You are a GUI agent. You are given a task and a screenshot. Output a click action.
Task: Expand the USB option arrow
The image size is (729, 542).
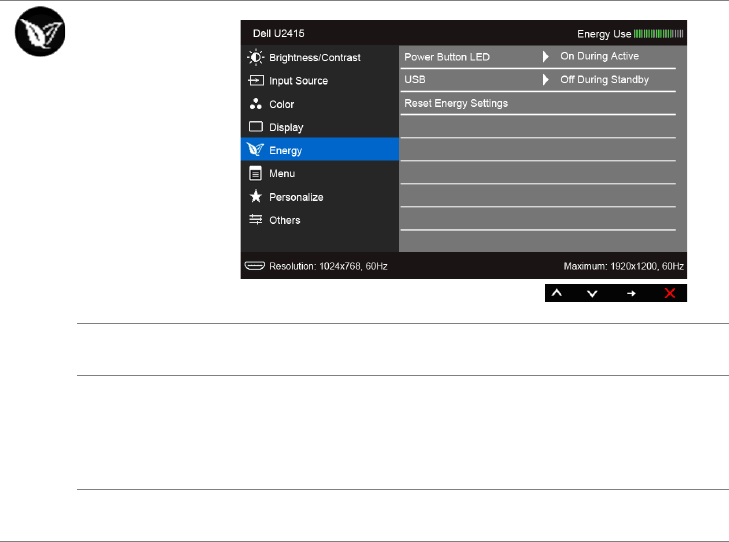coord(545,79)
